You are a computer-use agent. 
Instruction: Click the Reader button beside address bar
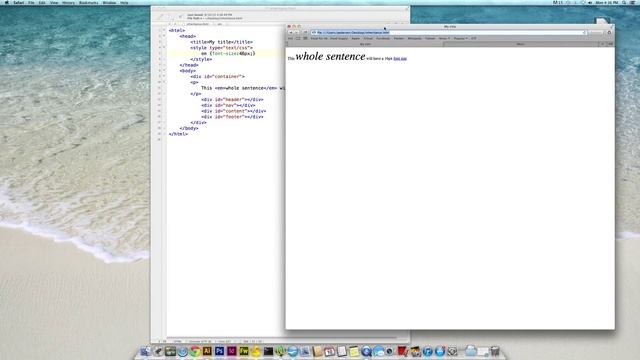point(596,32)
